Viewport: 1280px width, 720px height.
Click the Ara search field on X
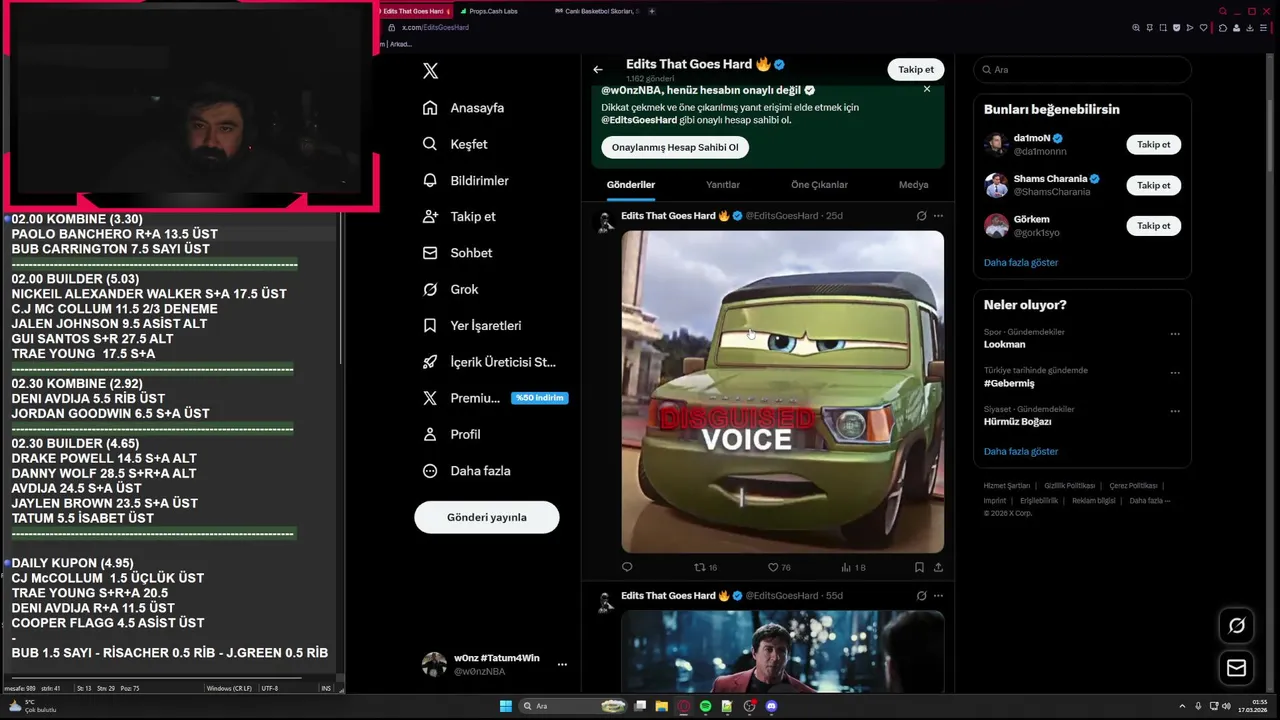click(1082, 70)
